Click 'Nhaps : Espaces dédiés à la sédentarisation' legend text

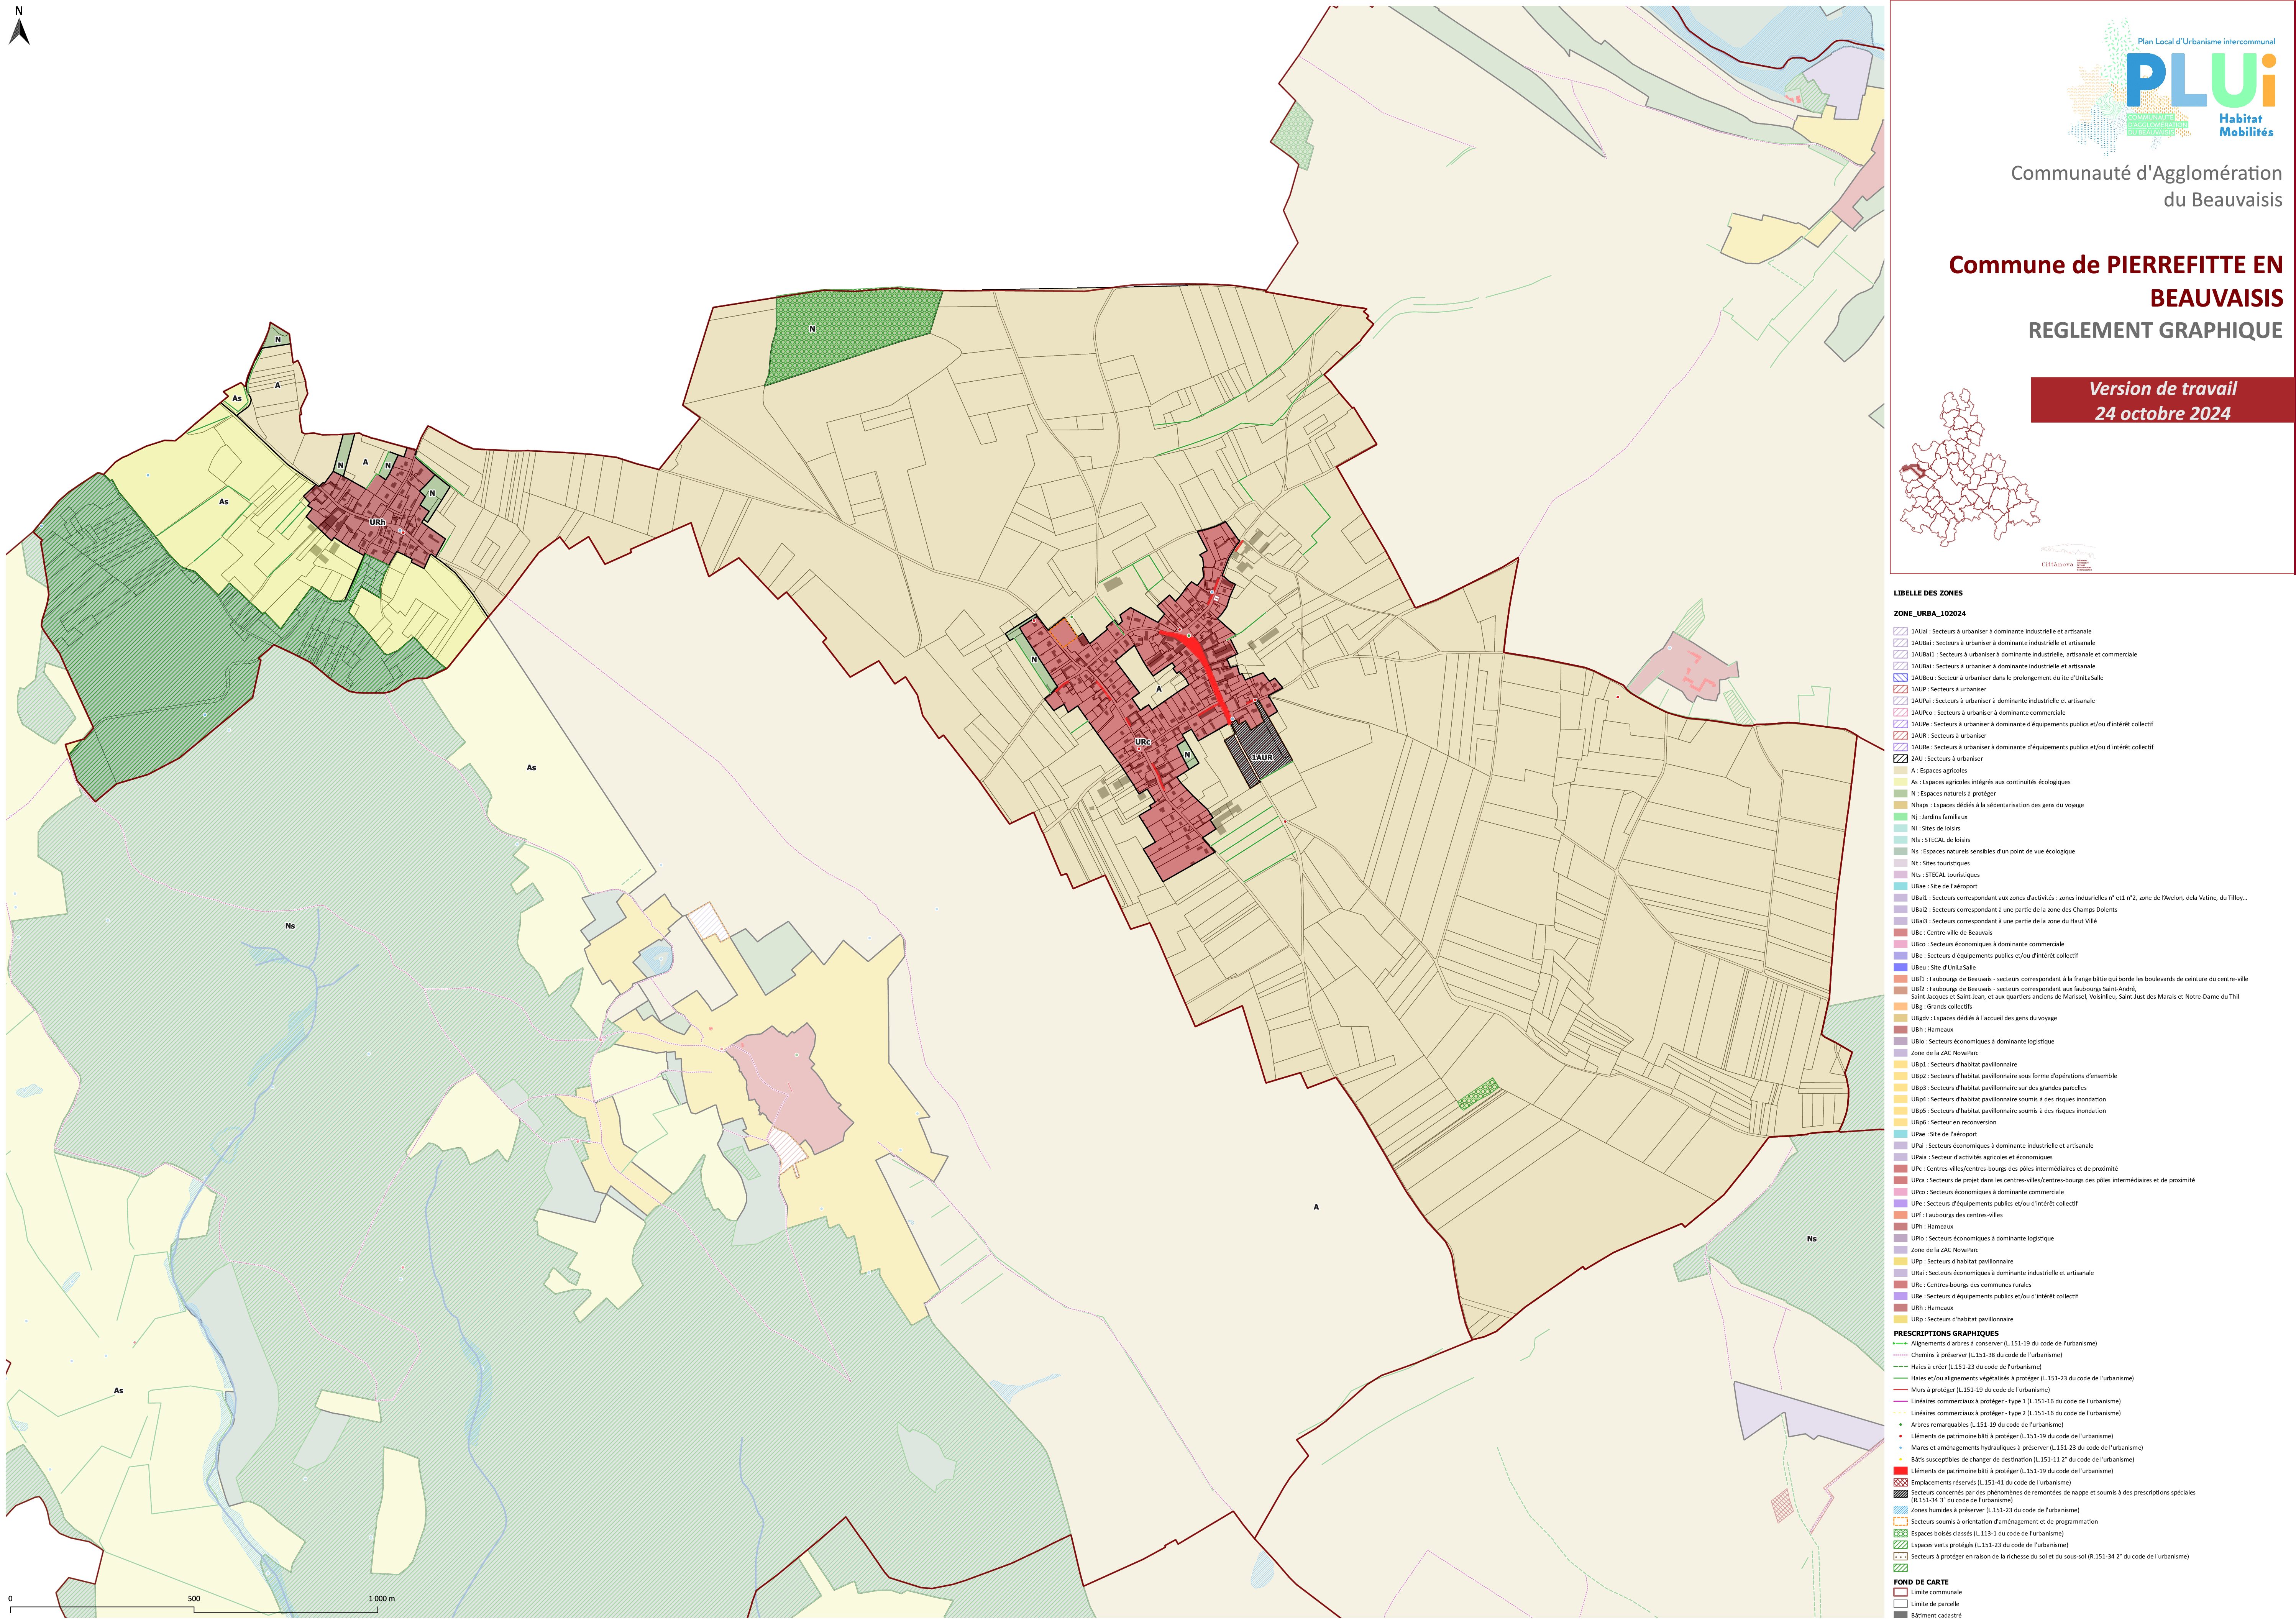coord(1997,806)
